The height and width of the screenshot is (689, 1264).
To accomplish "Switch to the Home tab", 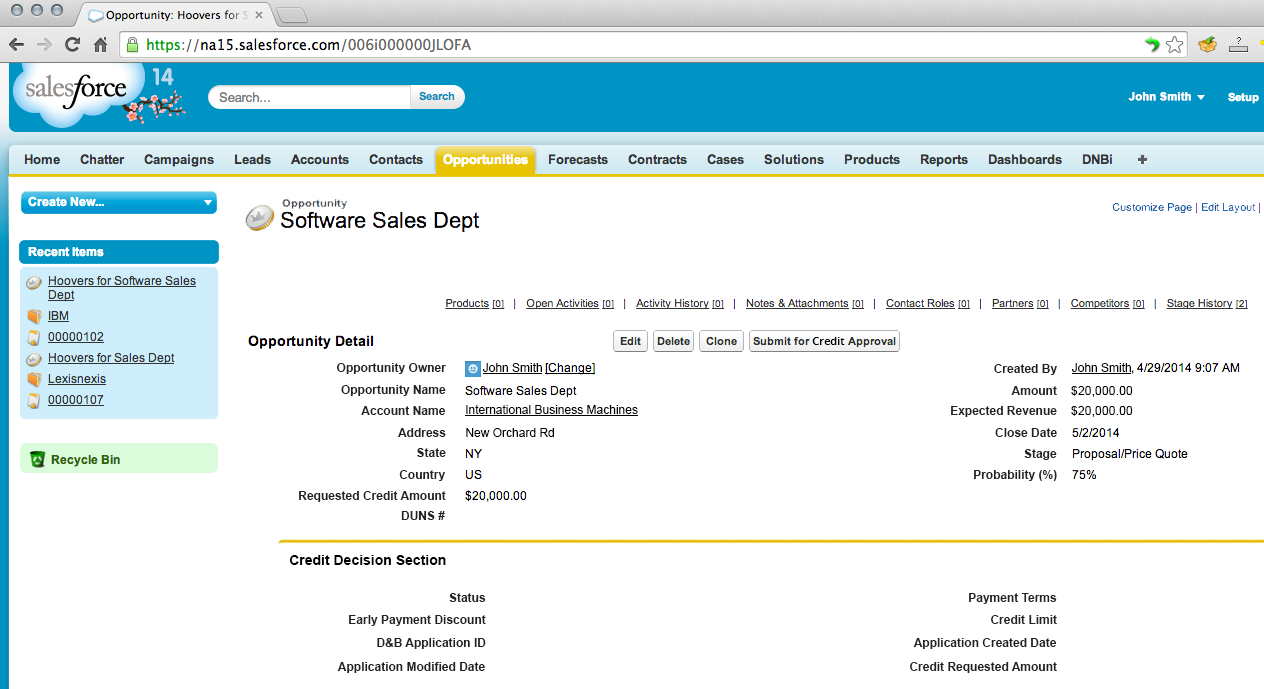I will pyautogui.click(x=42, y=160).
